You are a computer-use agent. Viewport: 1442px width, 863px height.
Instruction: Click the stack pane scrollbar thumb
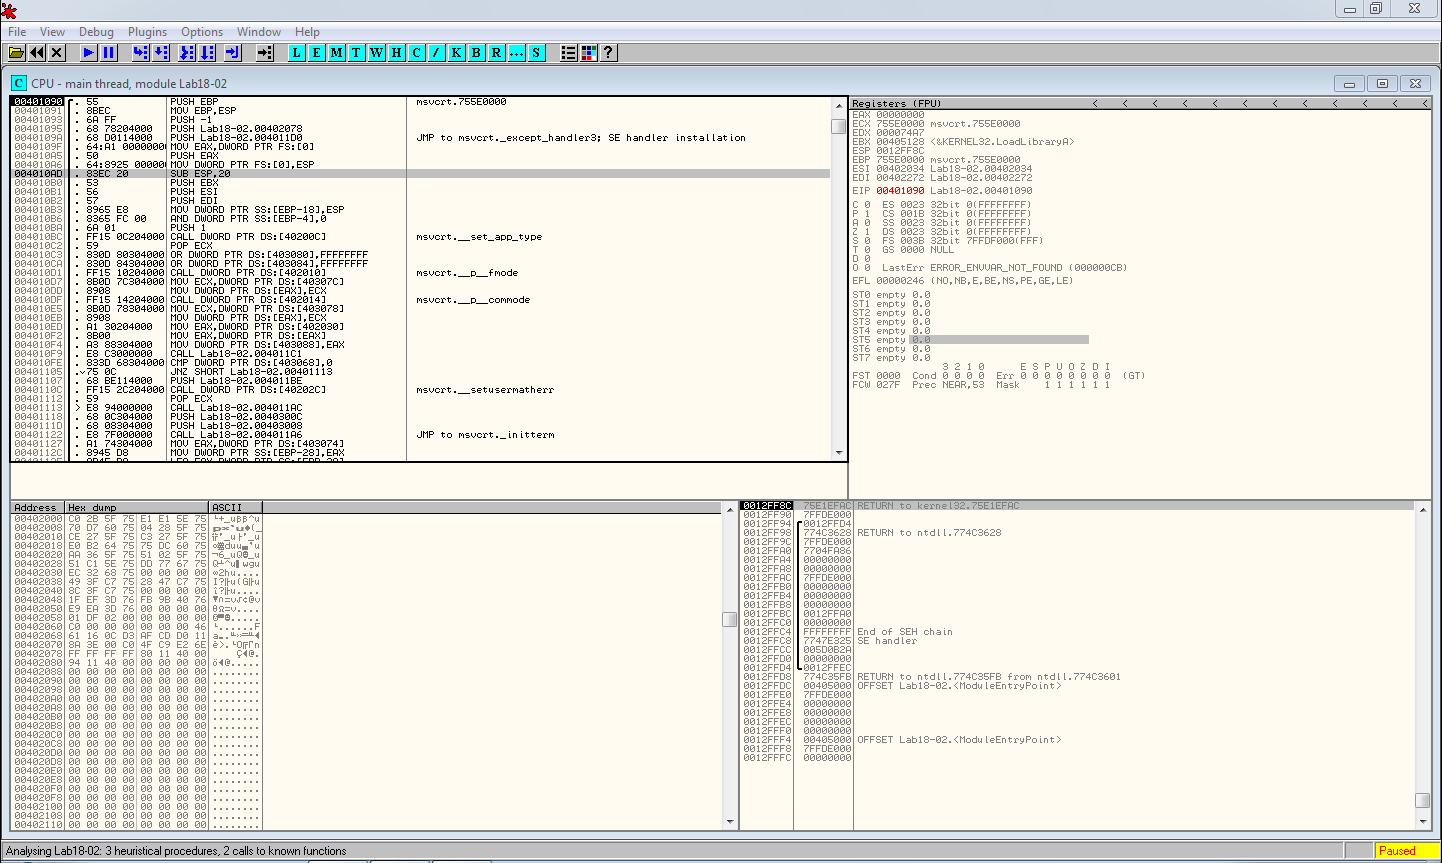[1423, 800]
